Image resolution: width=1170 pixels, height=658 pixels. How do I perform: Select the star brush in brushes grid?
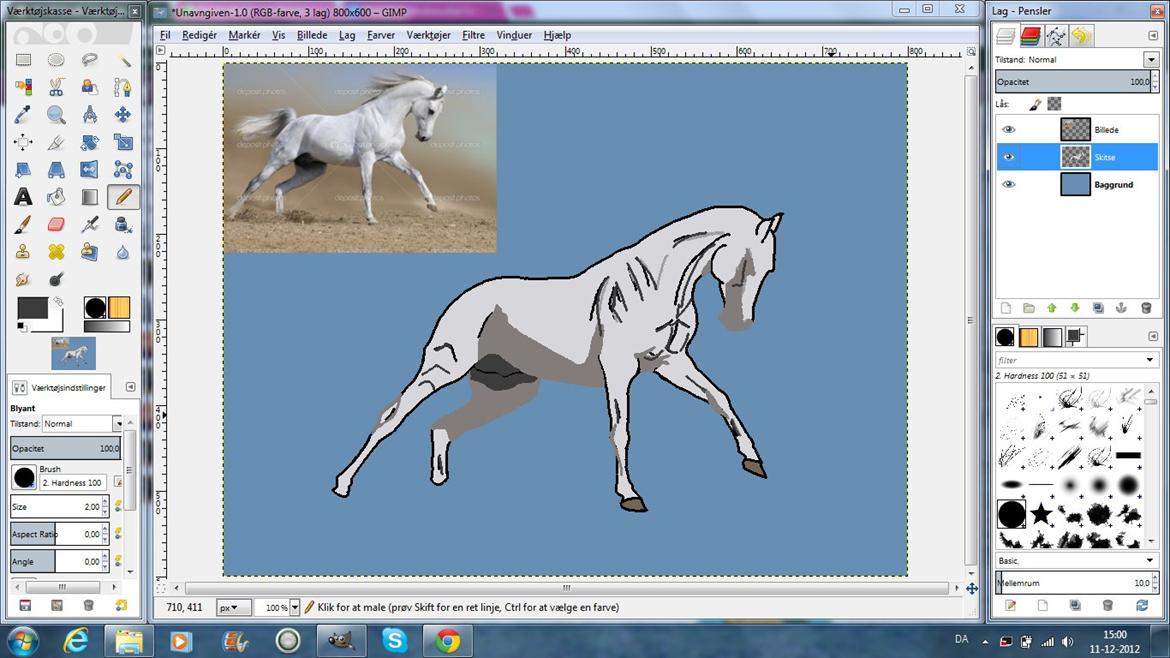pyautogui.click(x=1041, y=514)
